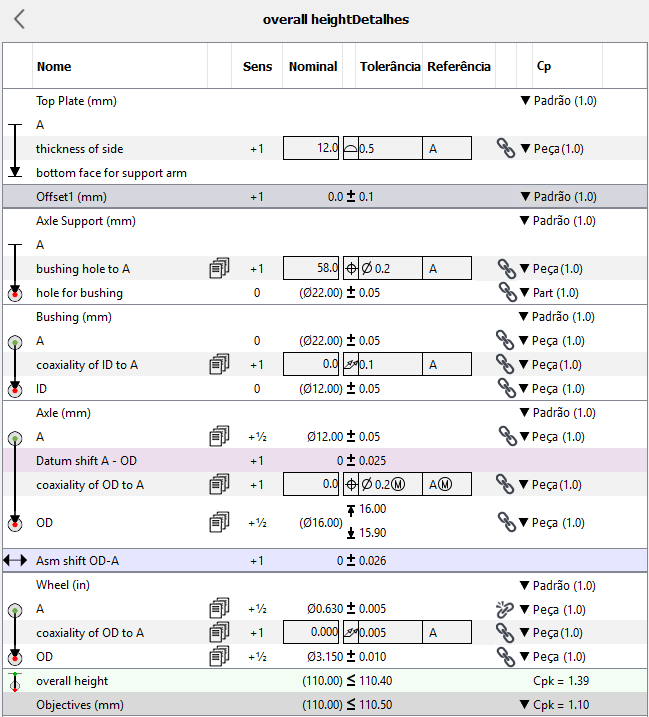The image size is (649, 717).
Task: Click copies icon on coaxiality of ID to A row
Action: point(219,364)
